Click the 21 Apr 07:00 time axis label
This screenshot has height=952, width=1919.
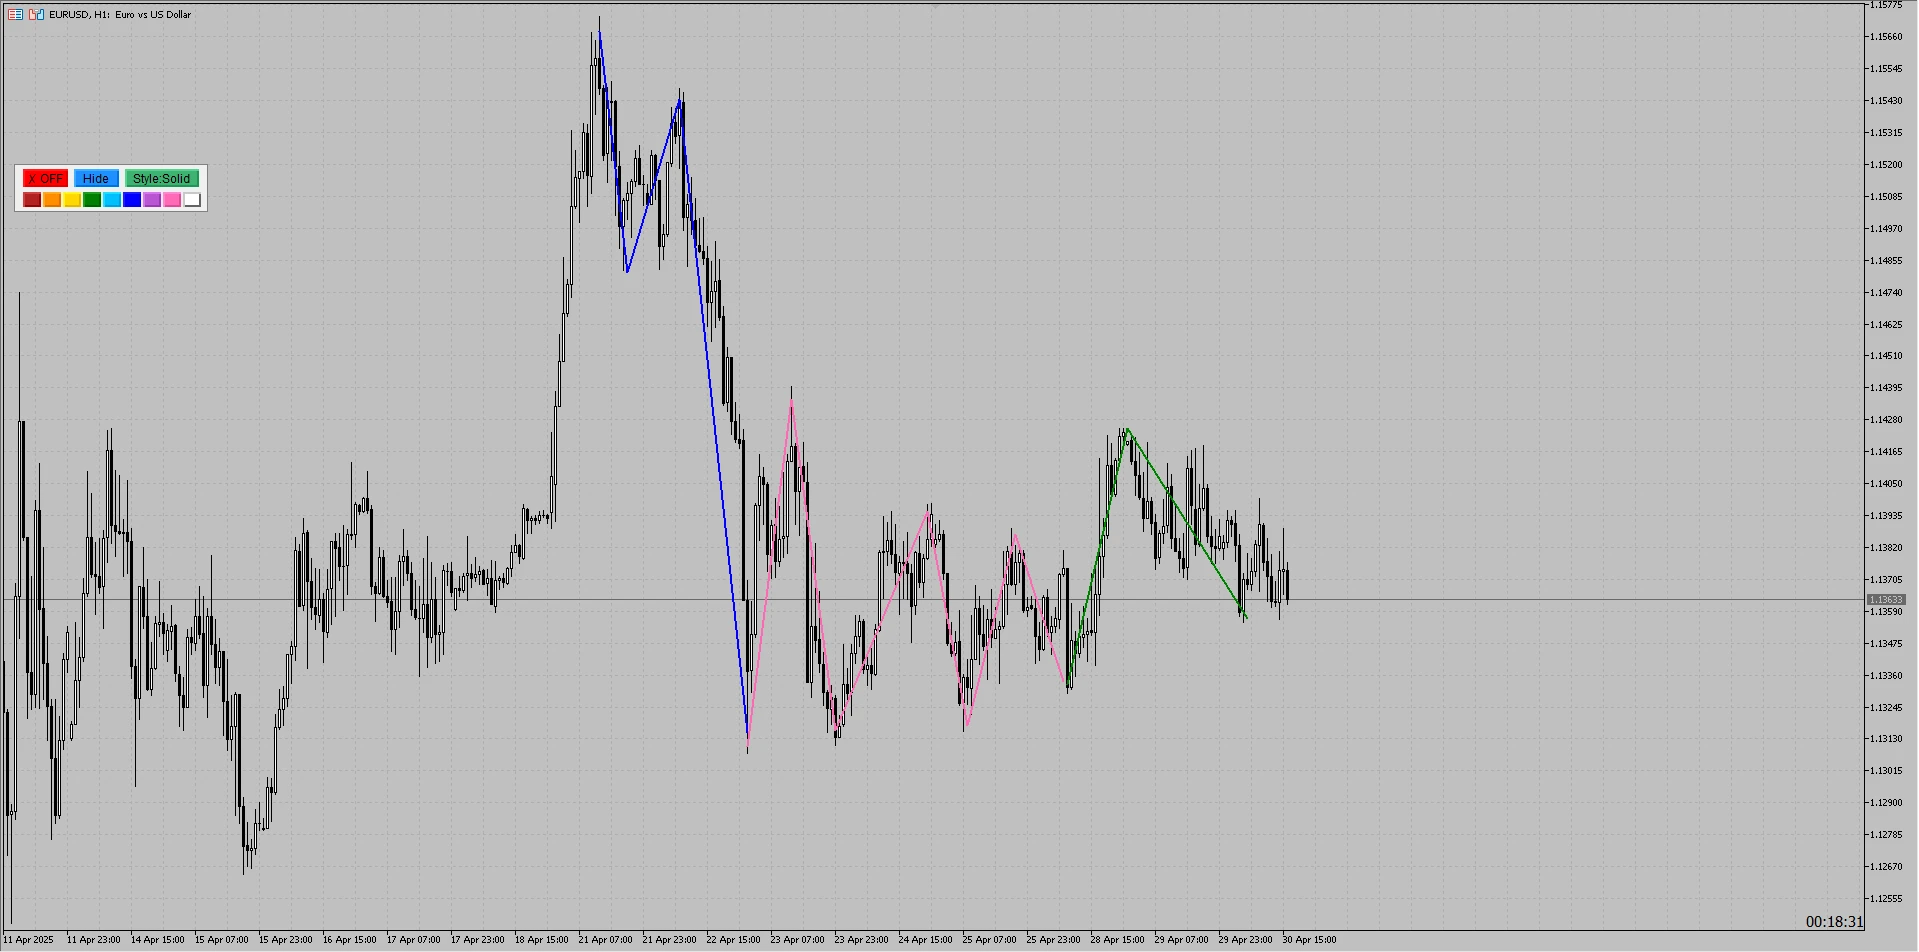tap(605, 940)
